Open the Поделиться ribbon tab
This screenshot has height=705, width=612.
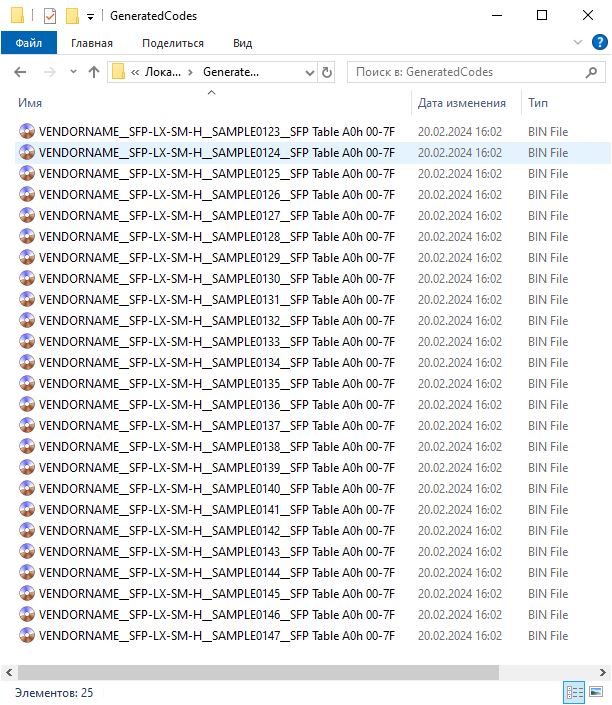click(173, 43)
